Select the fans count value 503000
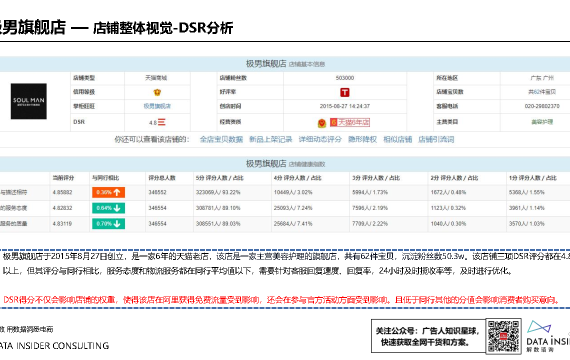Screen dimensions: 570x360 coord(345,78)
